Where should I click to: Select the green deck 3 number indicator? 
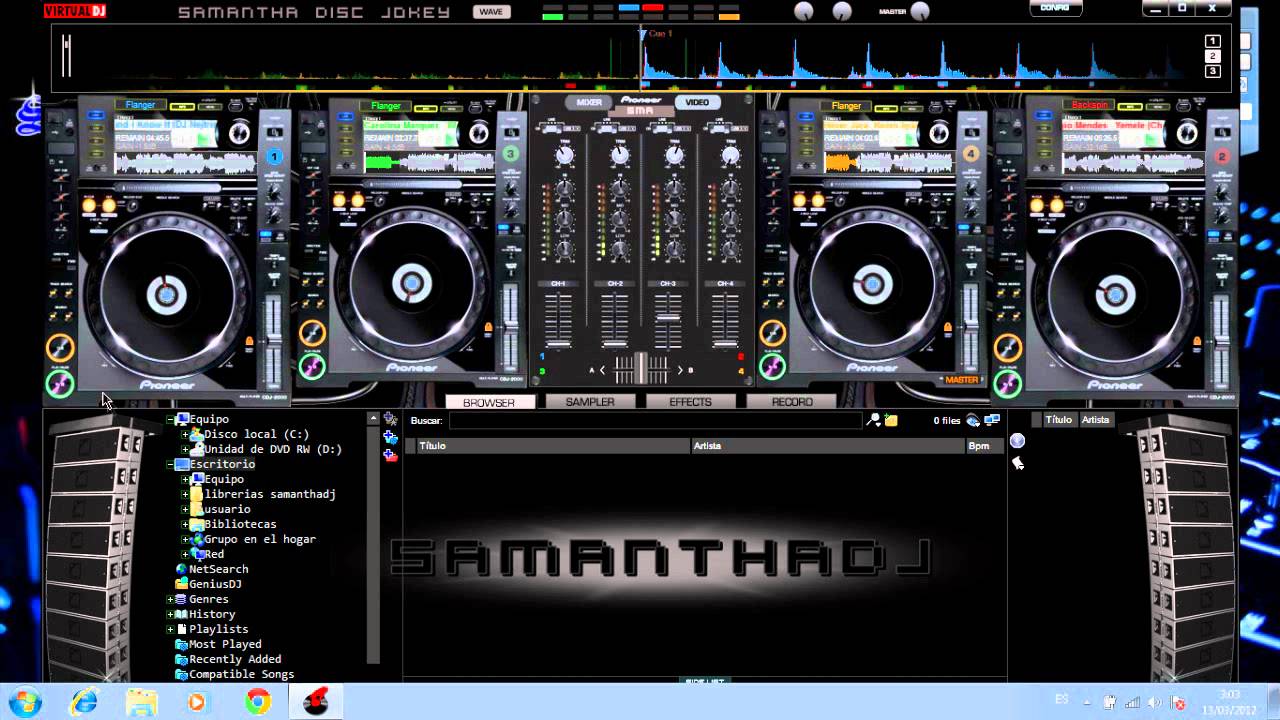pyautogui.click(x=511, y=154)
